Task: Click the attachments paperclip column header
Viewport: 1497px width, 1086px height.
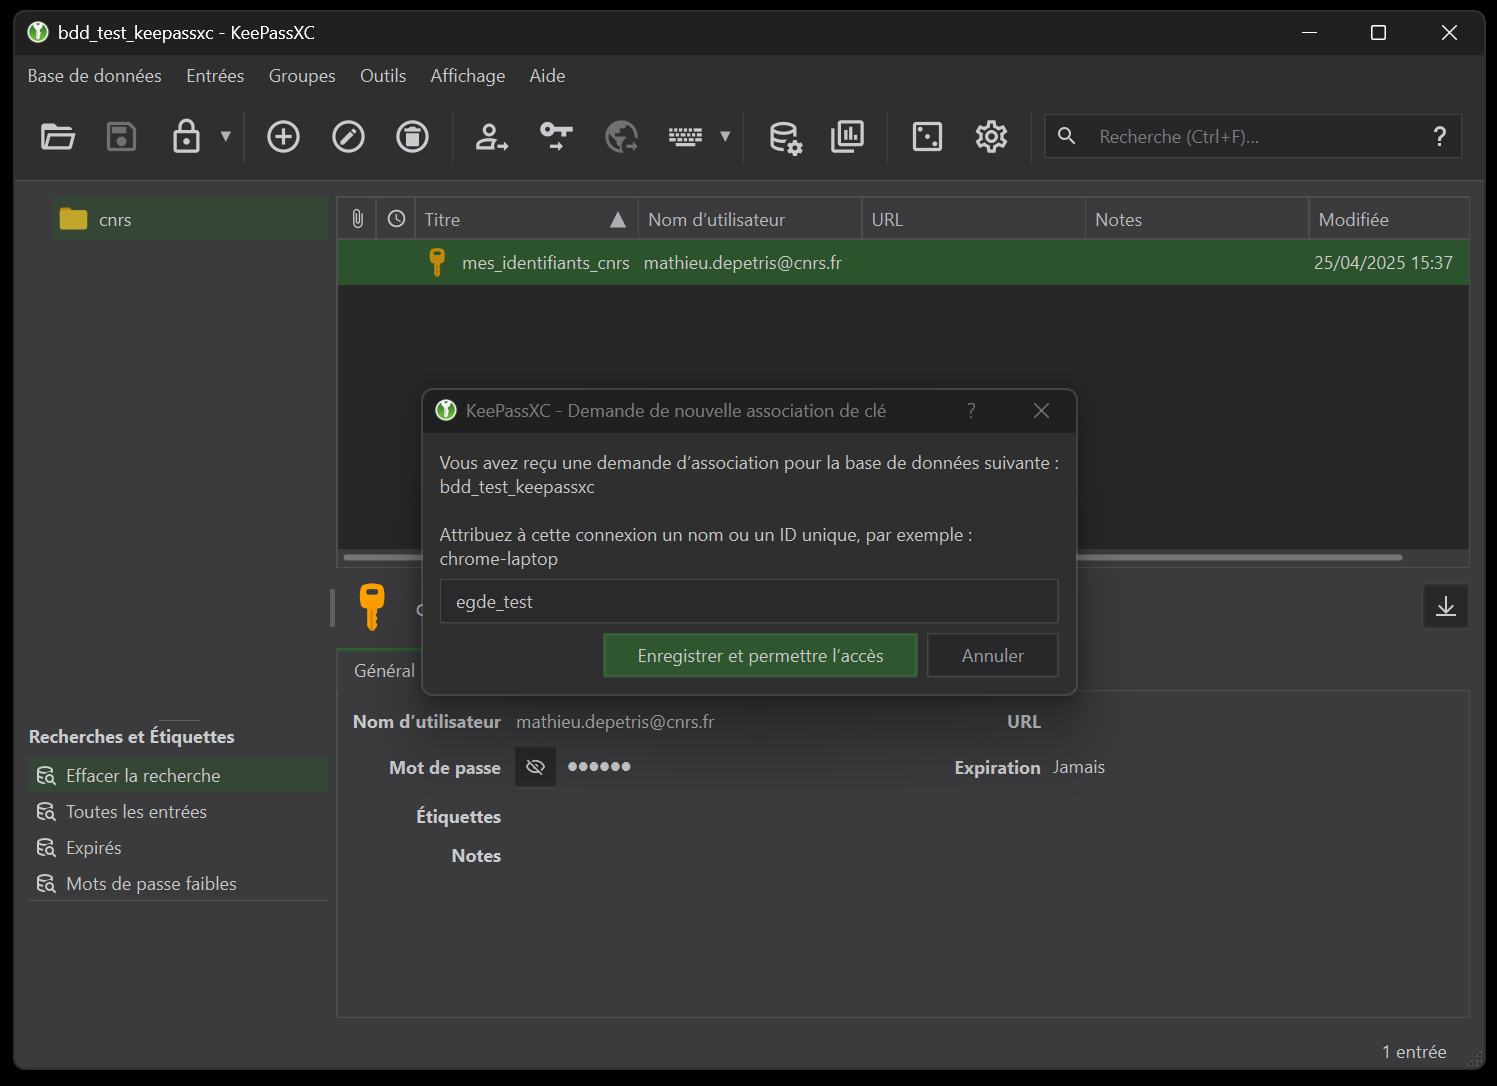Action: pyautogui.click(x=357, y=219)
